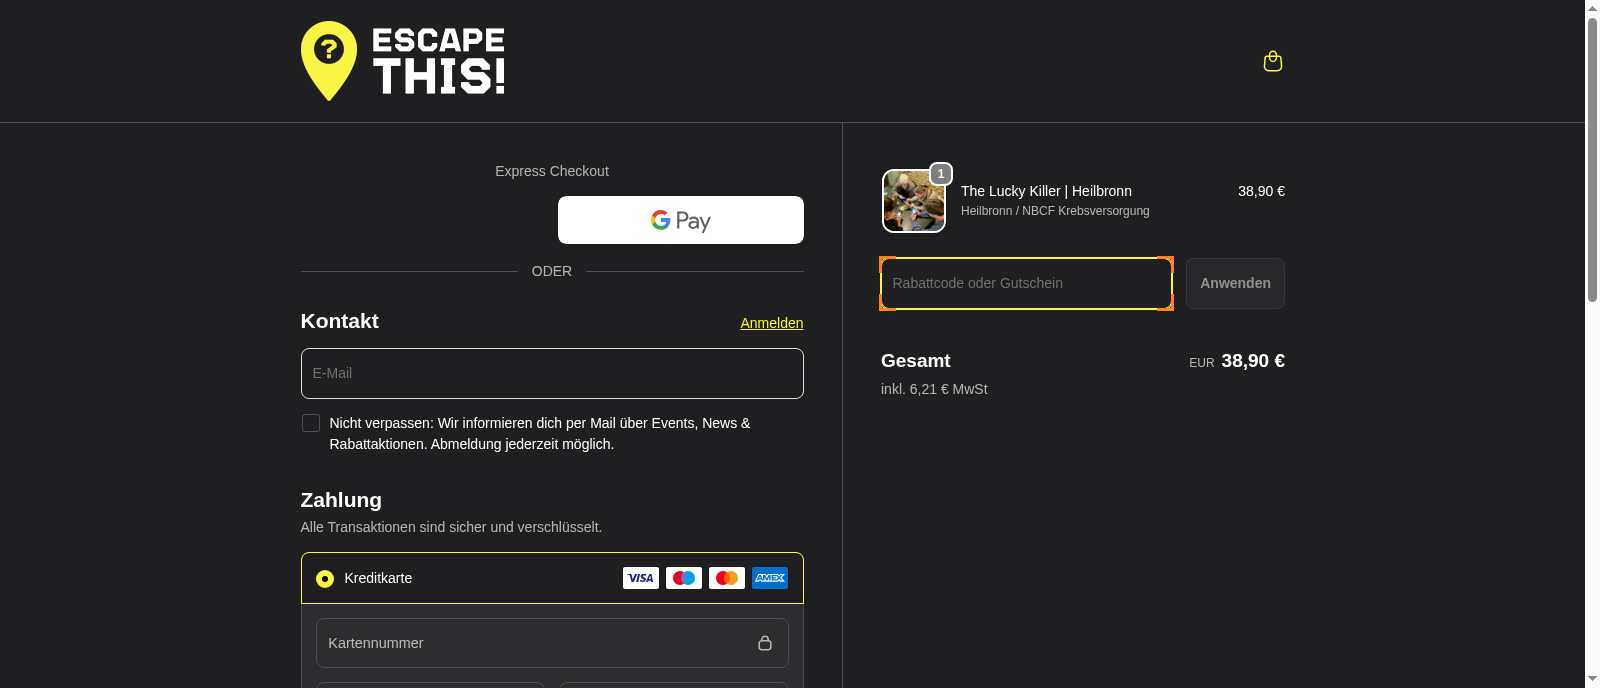Click the Mastercard icon

tap(727, 578)
